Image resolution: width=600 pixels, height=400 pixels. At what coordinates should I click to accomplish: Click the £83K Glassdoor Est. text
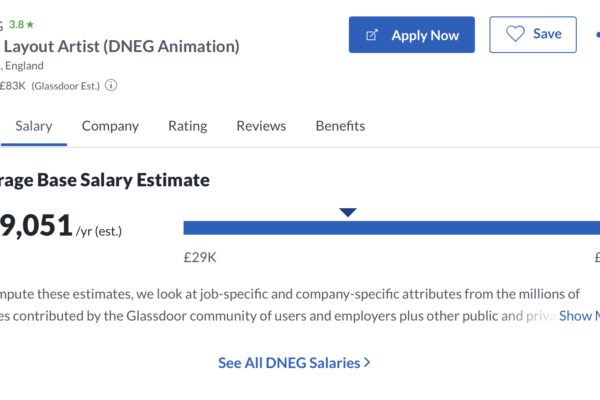tap(50, 86)
